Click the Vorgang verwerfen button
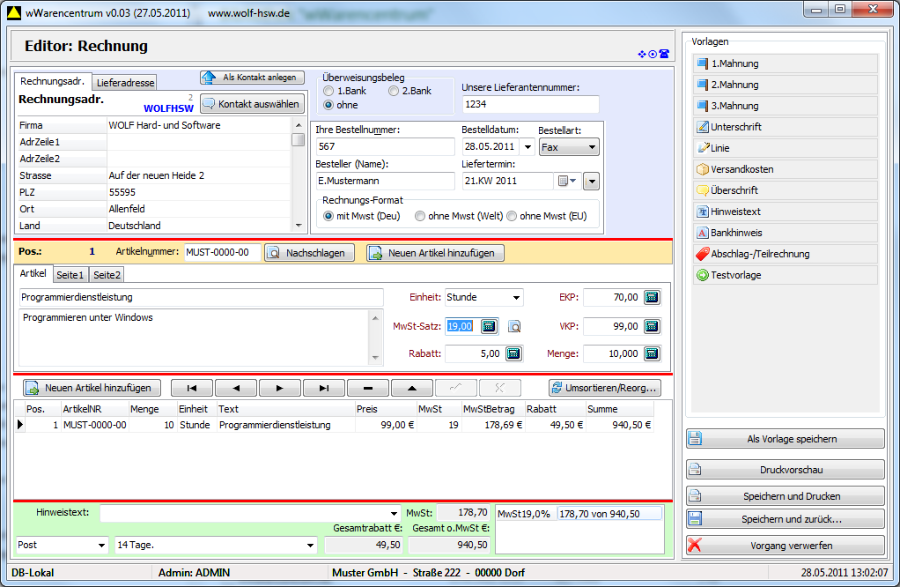 tap(785, 546)
